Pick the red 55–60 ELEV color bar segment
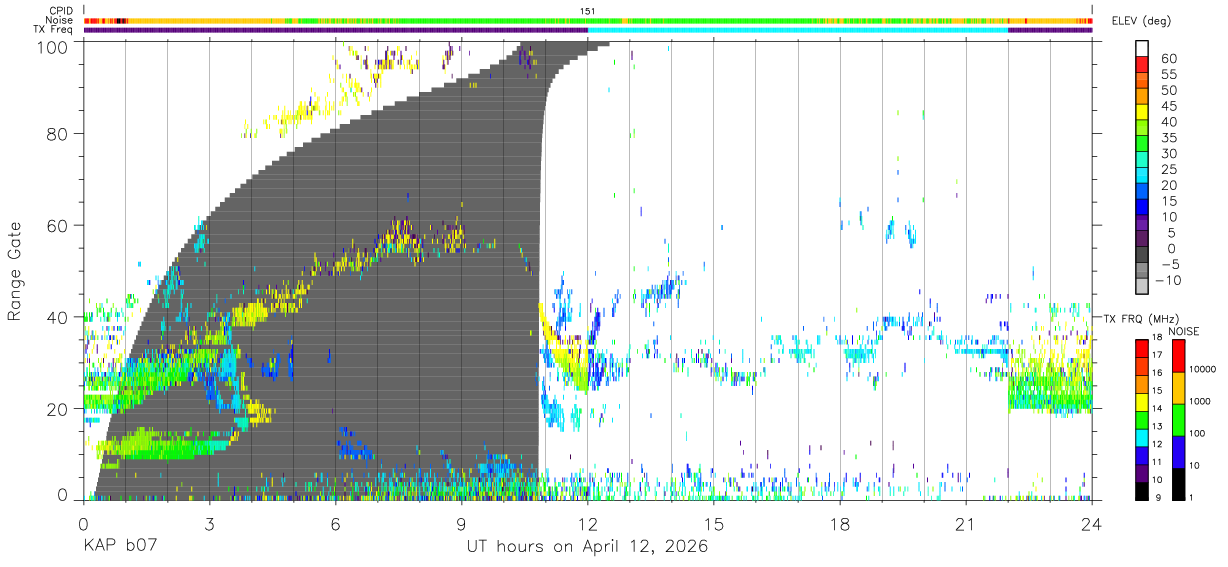 click(x=1143, y=65)
